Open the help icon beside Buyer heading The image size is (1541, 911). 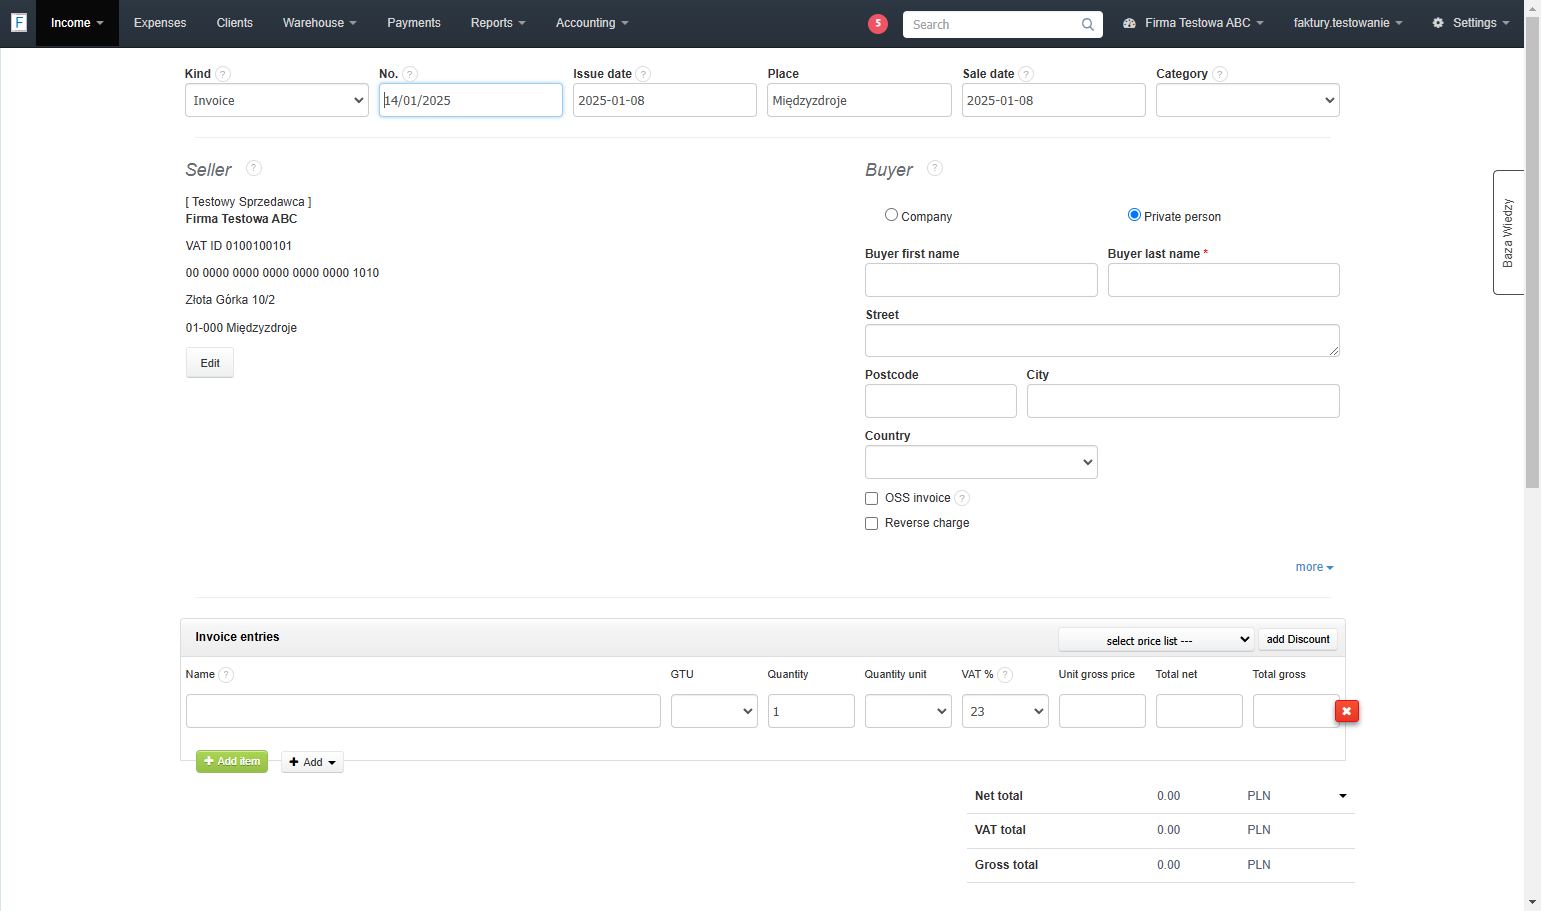point(935,168)
